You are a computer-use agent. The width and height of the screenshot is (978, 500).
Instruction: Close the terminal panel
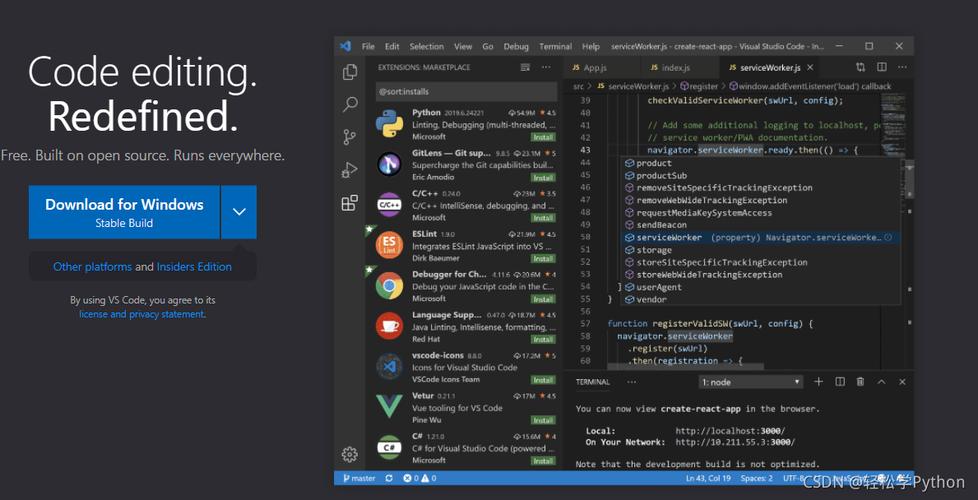[x=902, y=382]
